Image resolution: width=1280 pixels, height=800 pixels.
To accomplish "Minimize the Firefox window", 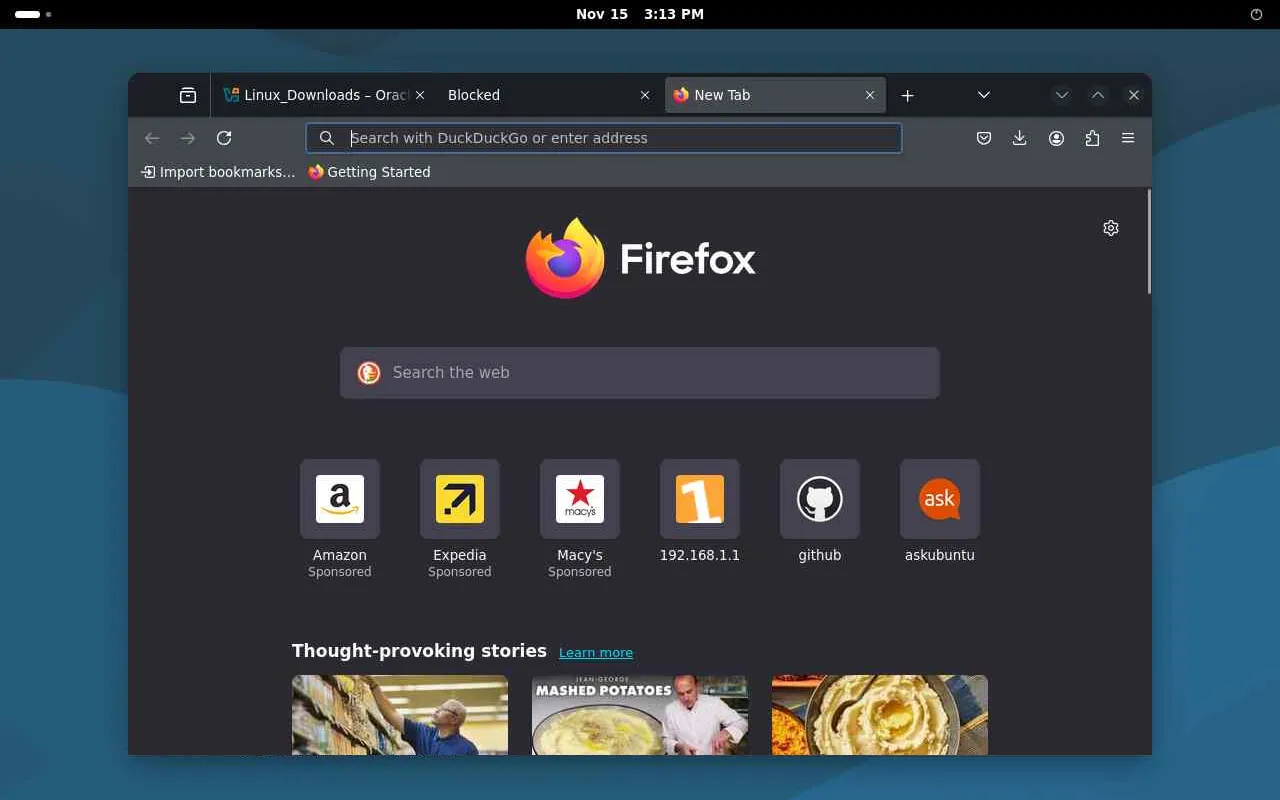I will 1062,95.
